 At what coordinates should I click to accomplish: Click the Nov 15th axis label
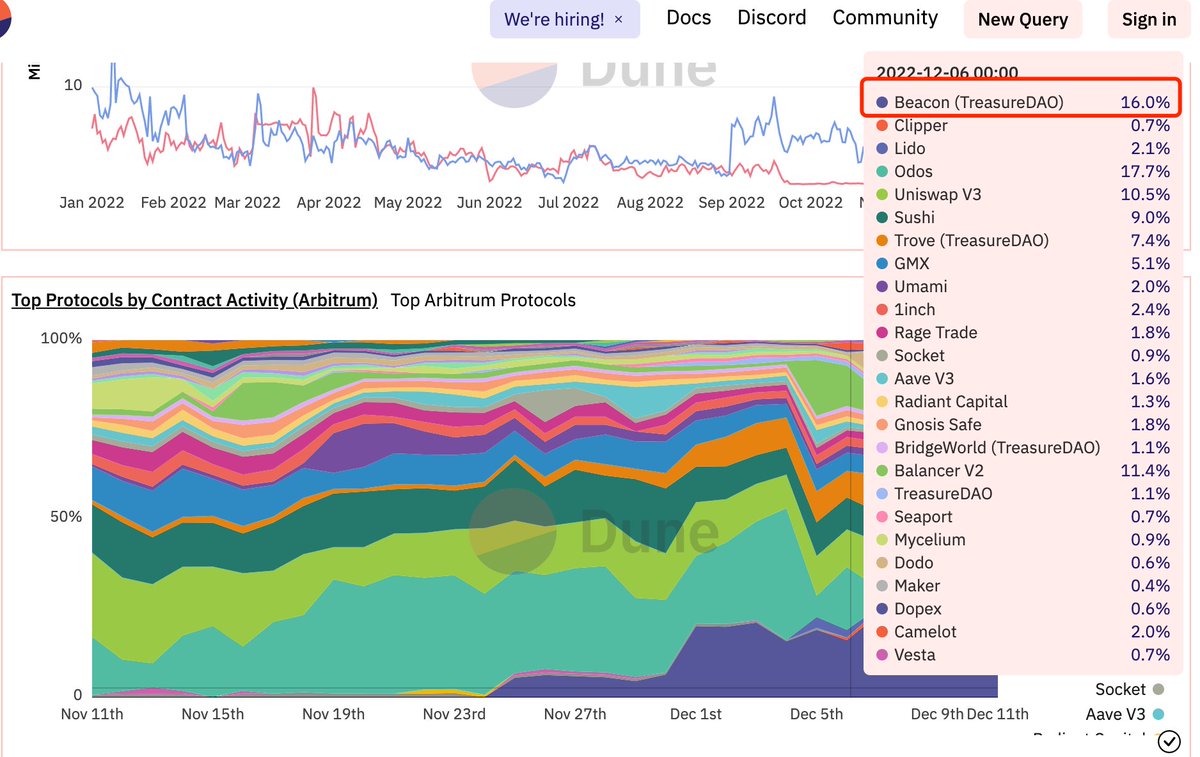213,714
